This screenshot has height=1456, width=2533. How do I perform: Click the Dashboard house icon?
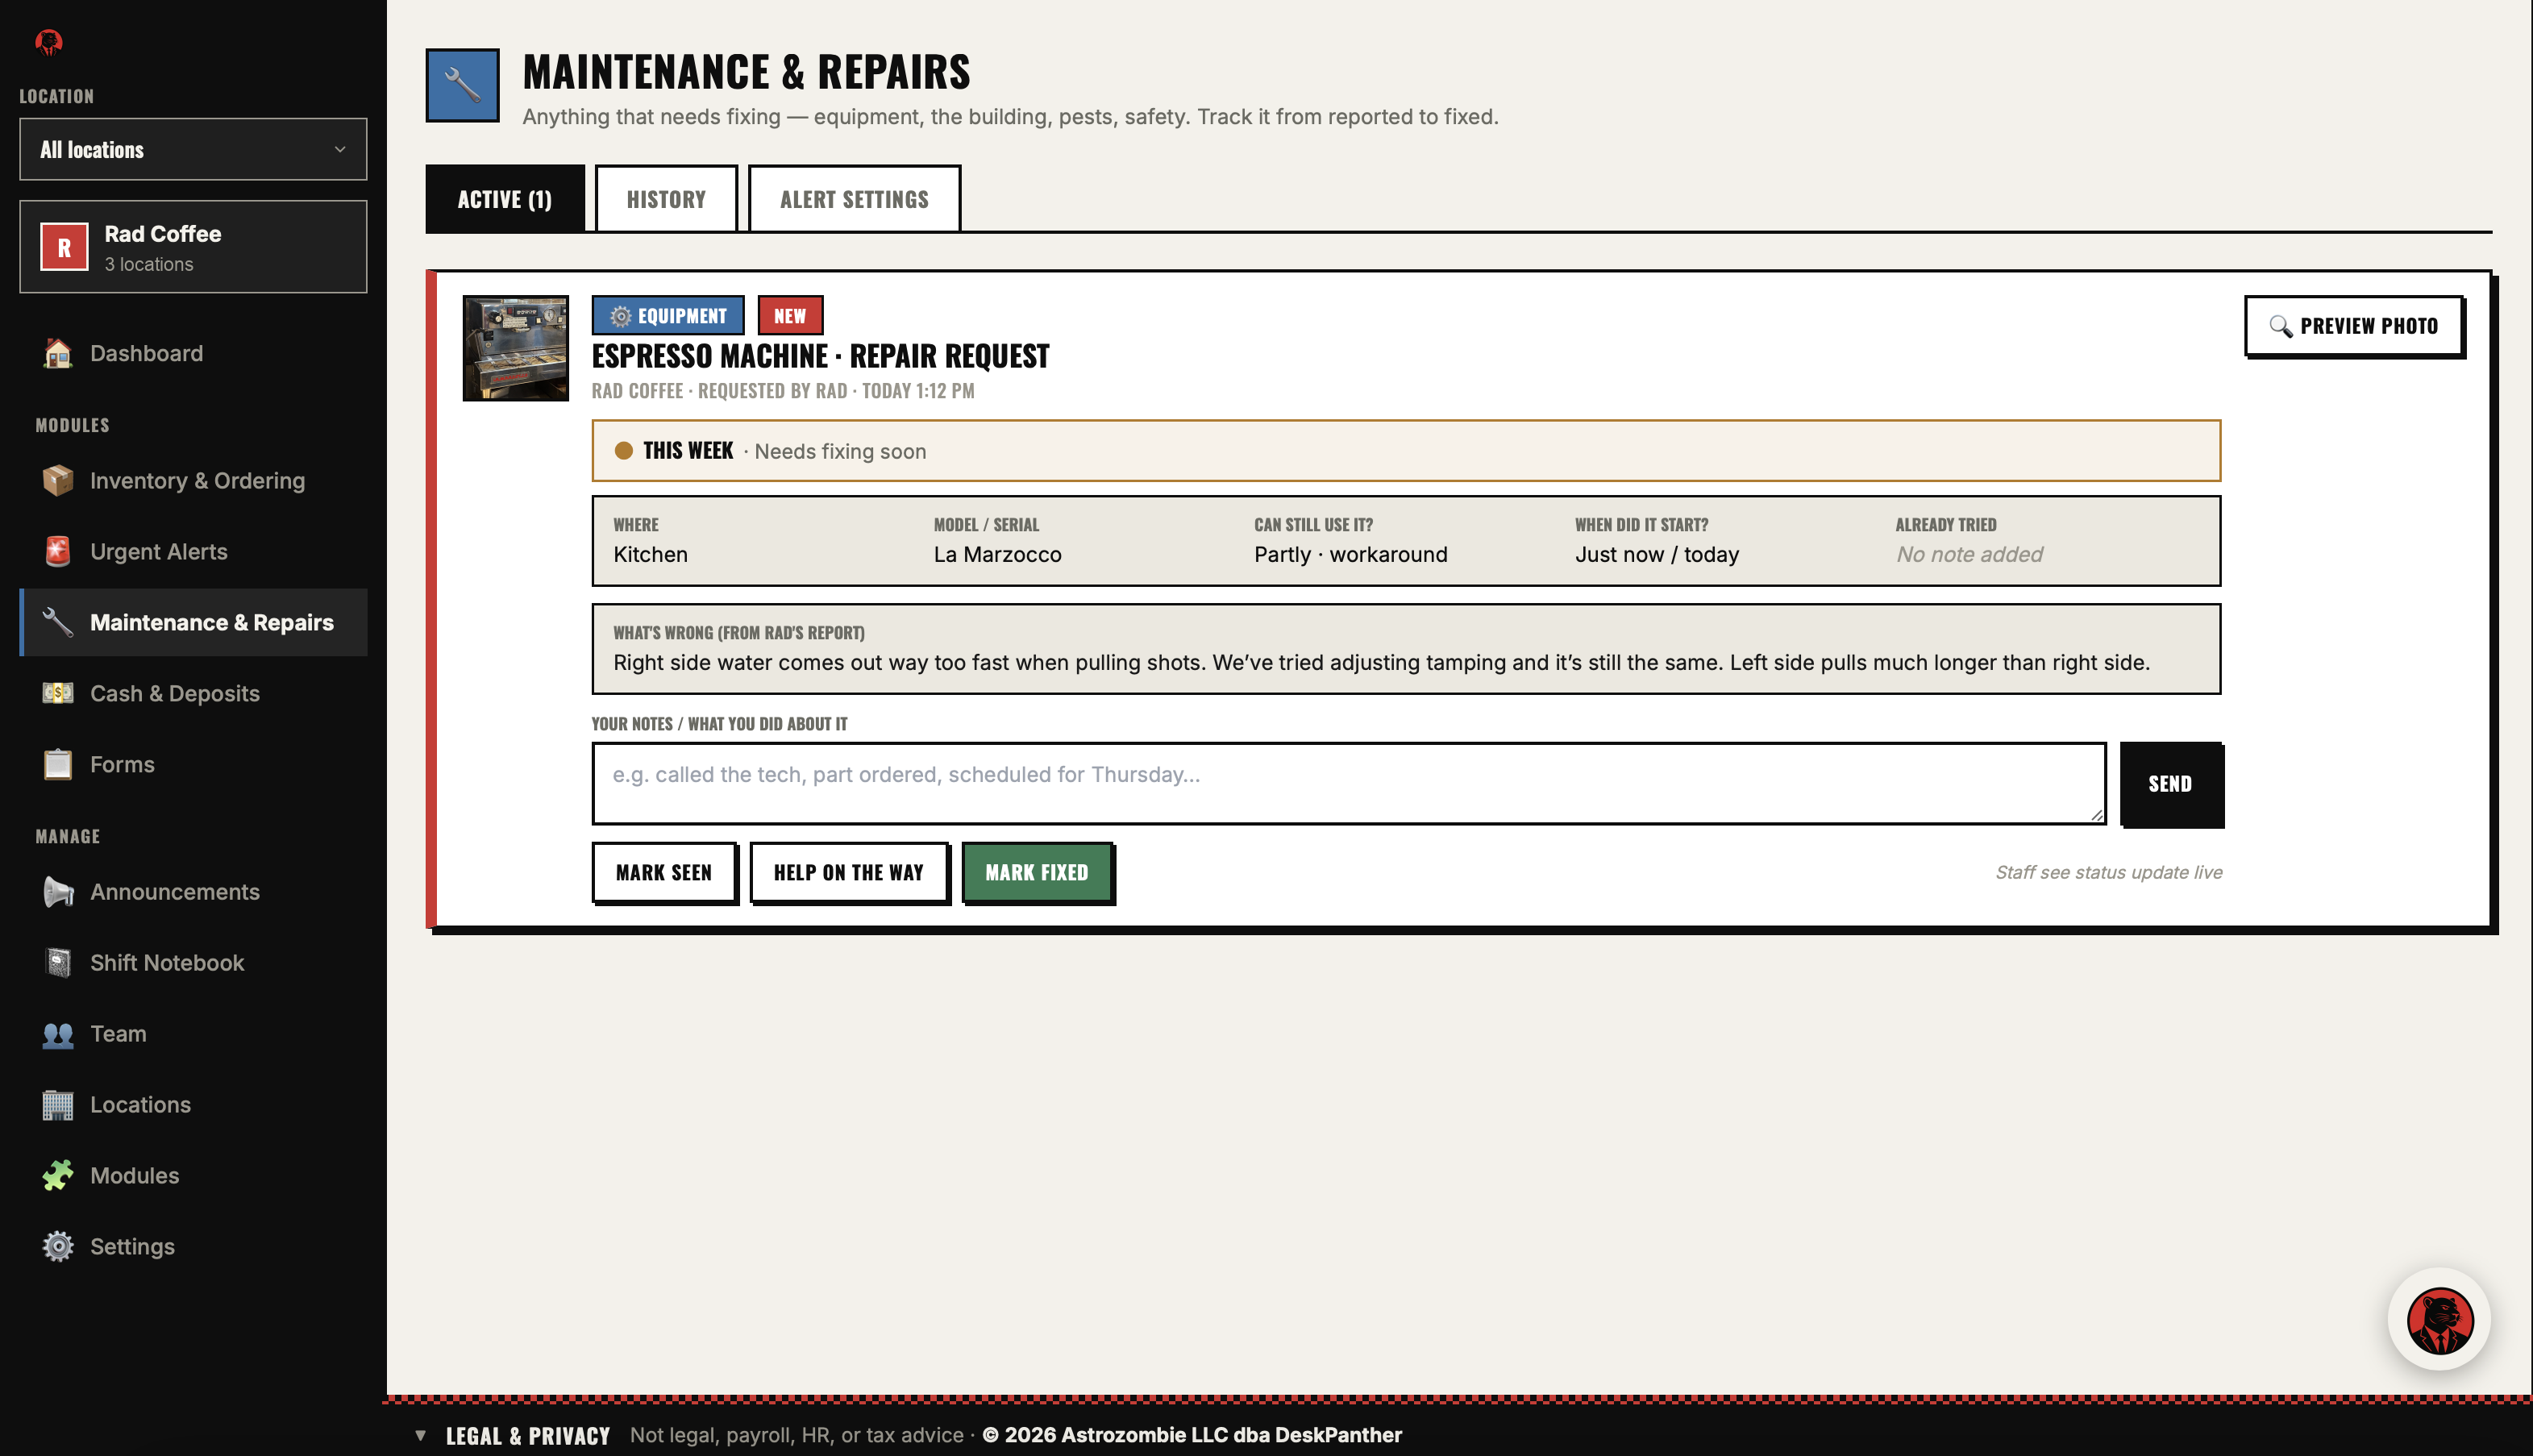pos(58,353)
